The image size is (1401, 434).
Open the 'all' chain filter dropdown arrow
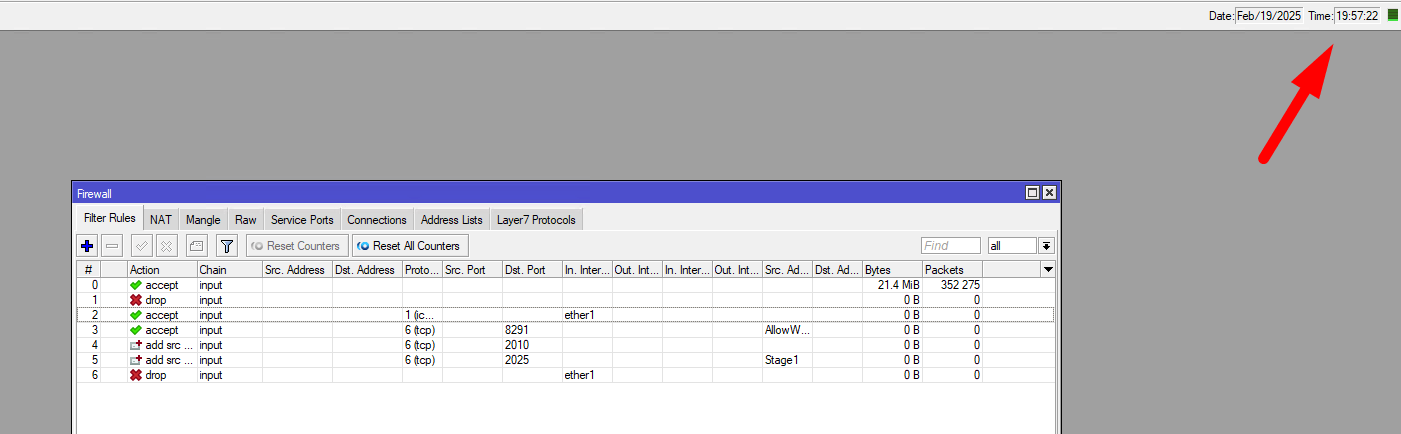1047,245
